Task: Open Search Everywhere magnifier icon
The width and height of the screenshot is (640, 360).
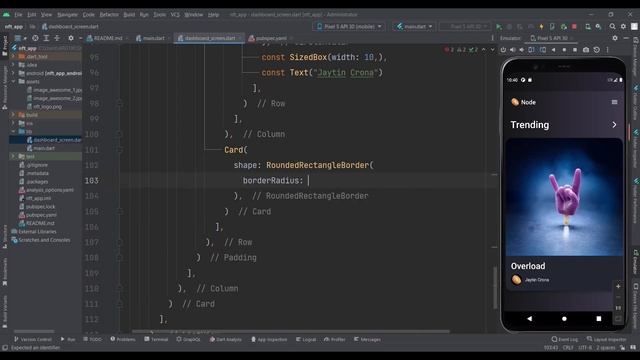Action: [612, 27]
